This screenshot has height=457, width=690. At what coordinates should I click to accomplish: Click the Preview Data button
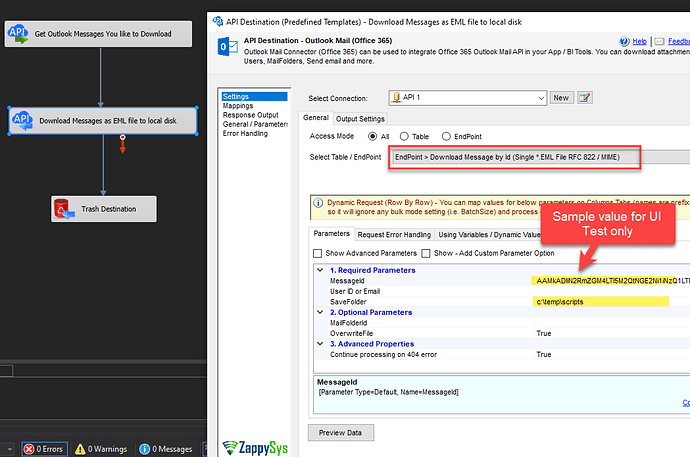tap(339, 433)
